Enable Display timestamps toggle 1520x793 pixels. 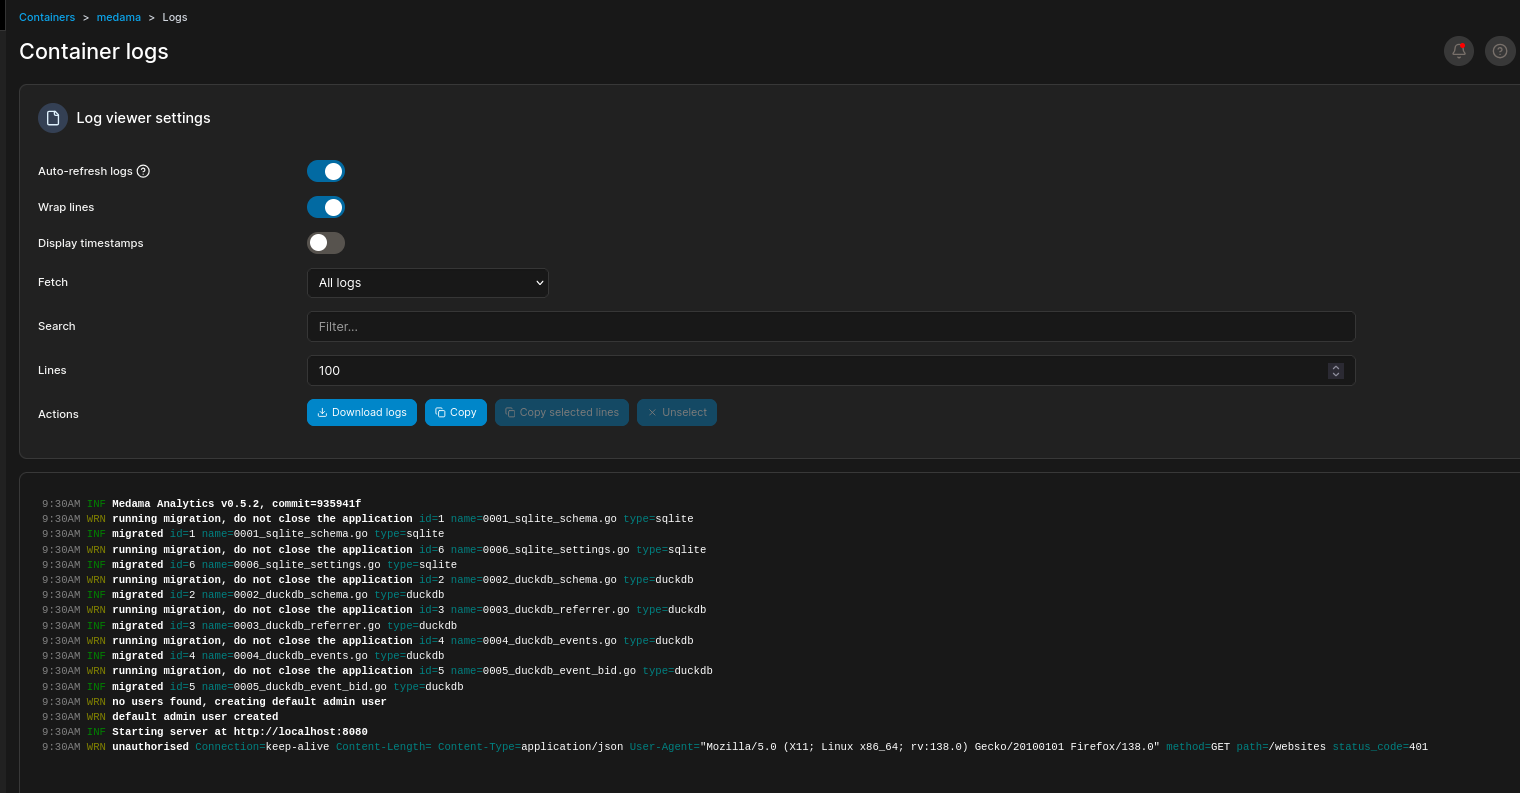point(326,243)
